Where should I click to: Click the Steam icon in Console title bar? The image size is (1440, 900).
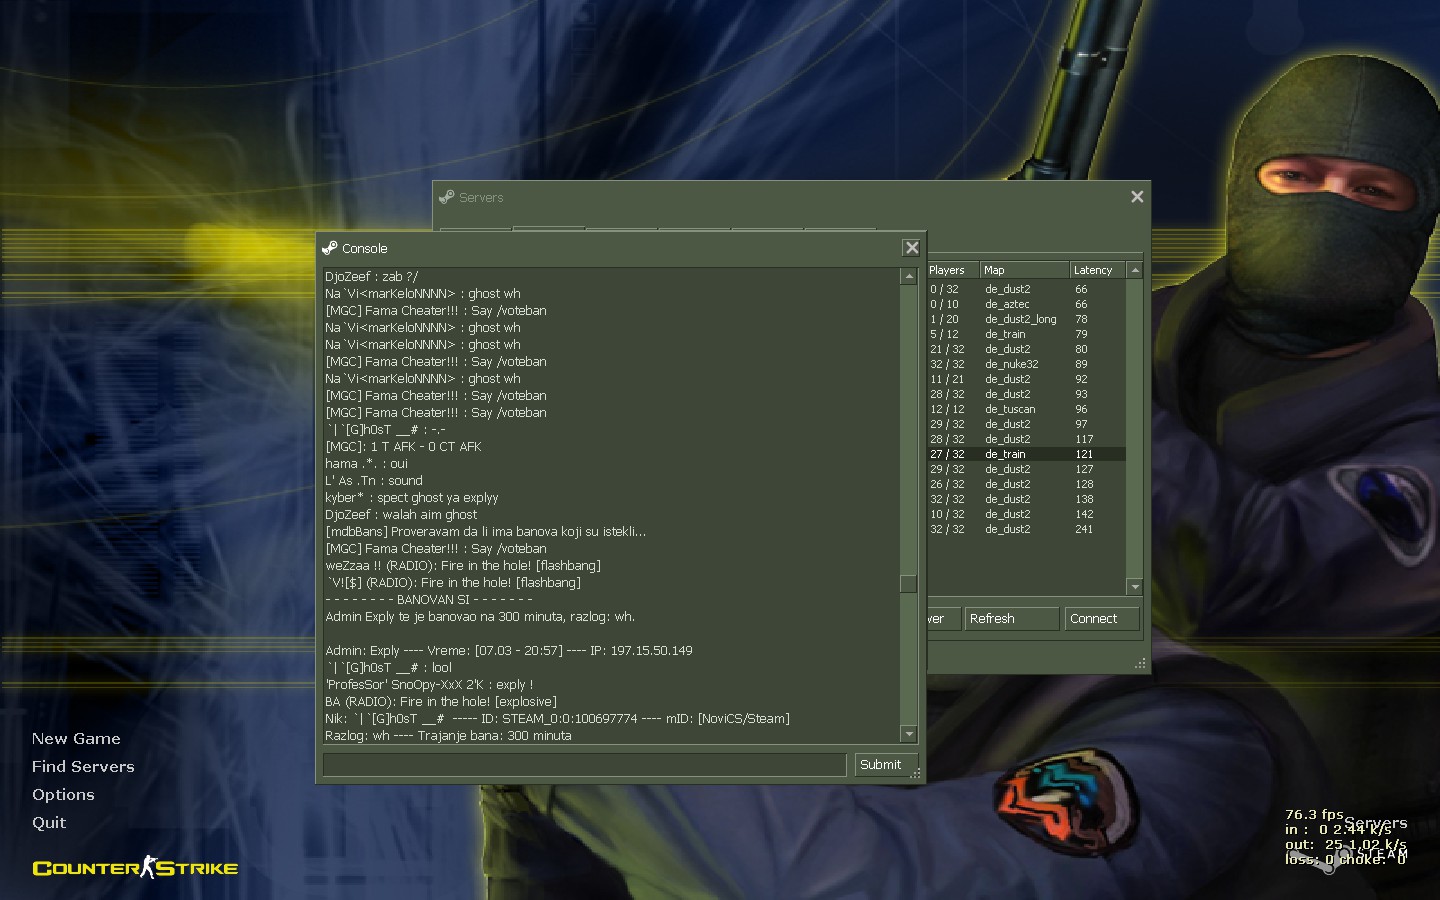tap(329, 248)
